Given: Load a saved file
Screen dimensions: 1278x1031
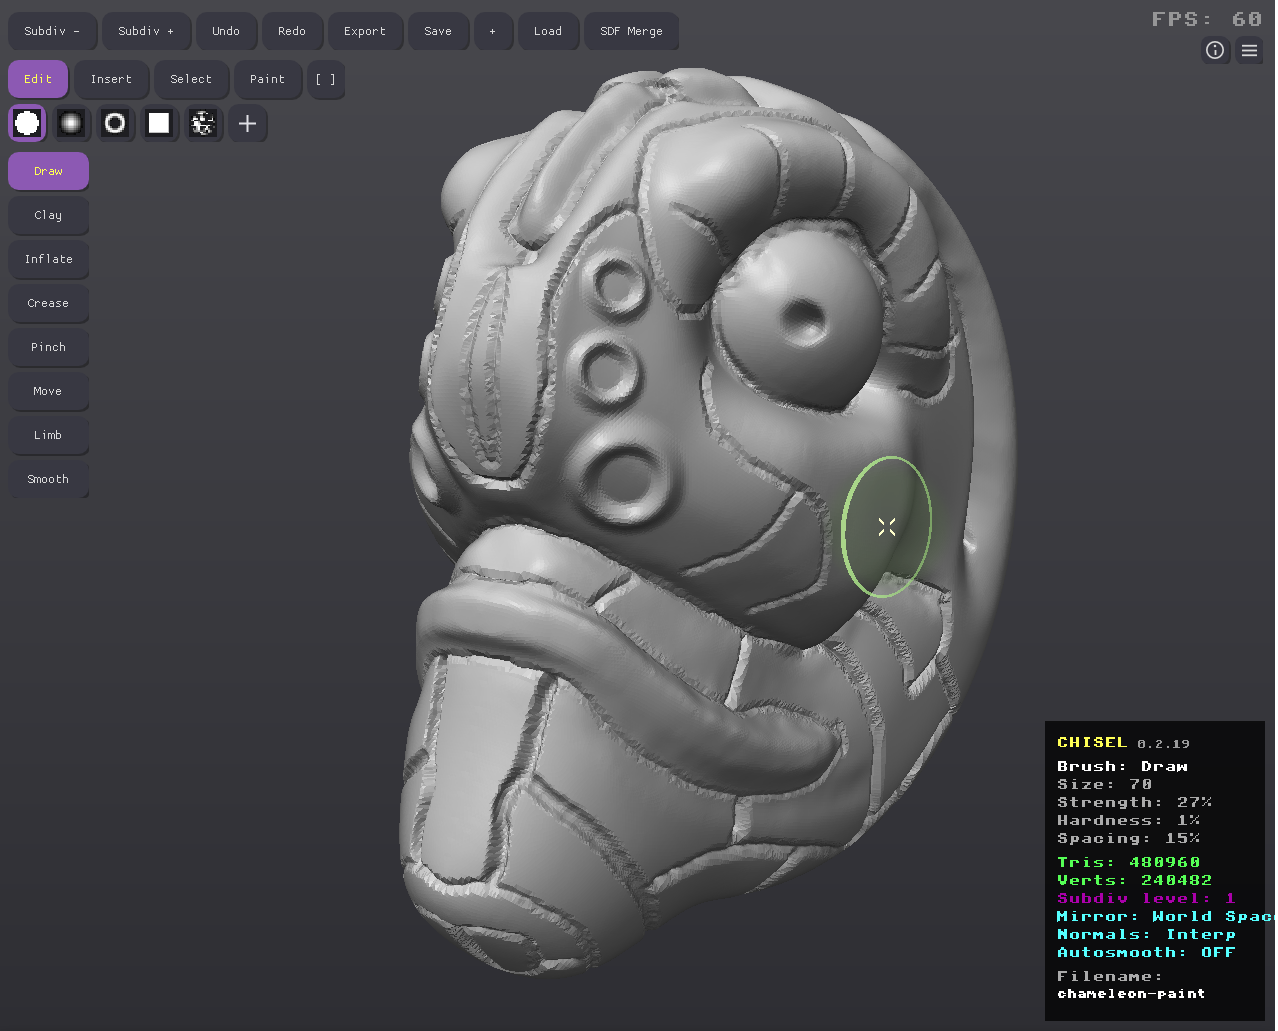Looking at the screenshot, I should [x=548, y=31].
